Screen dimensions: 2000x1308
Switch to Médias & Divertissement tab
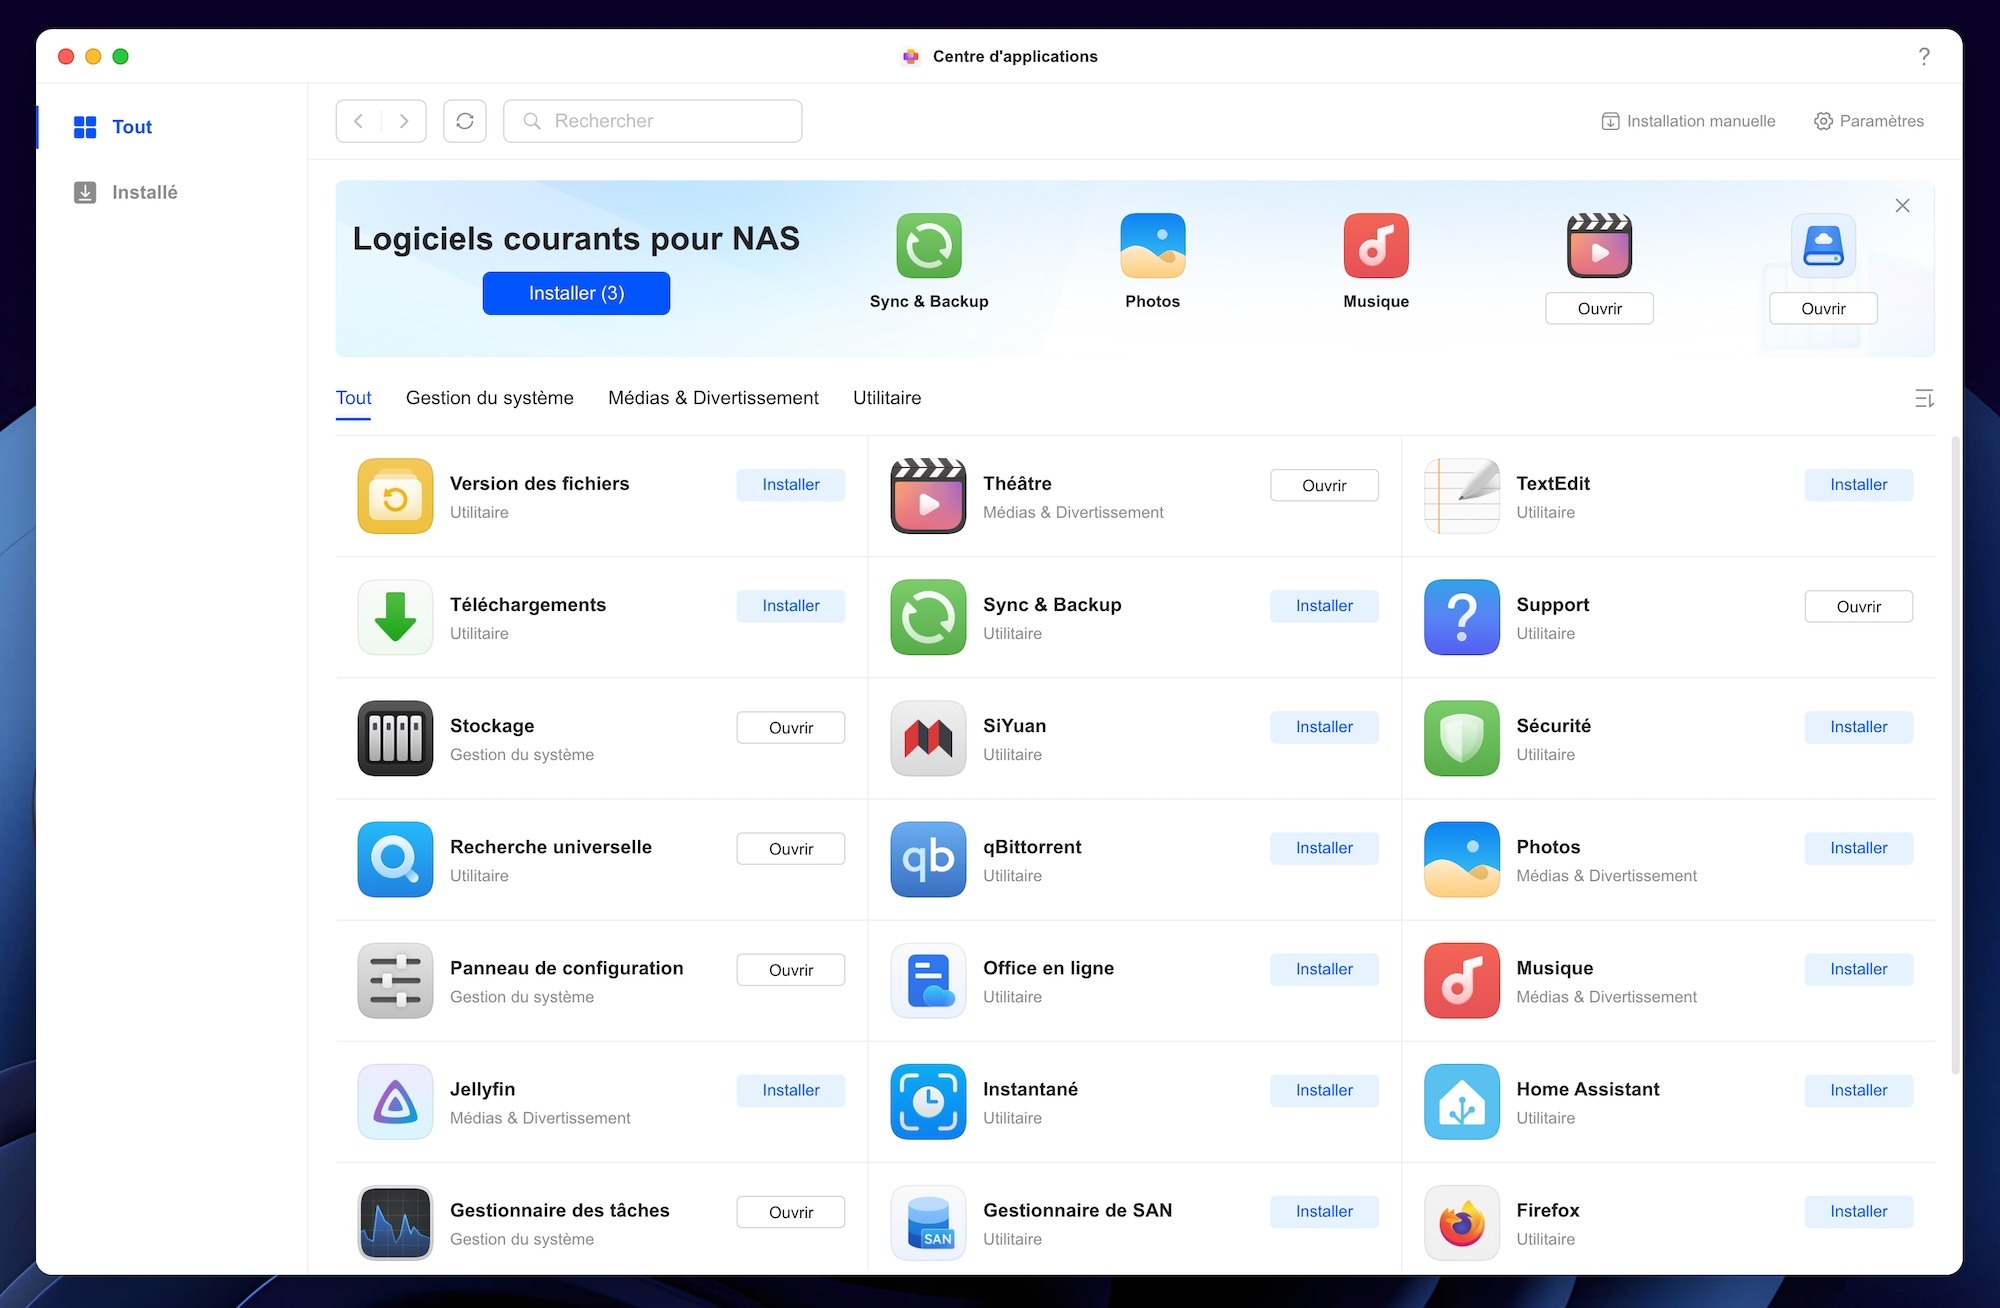pyautogui.click(x=713, y=398)
